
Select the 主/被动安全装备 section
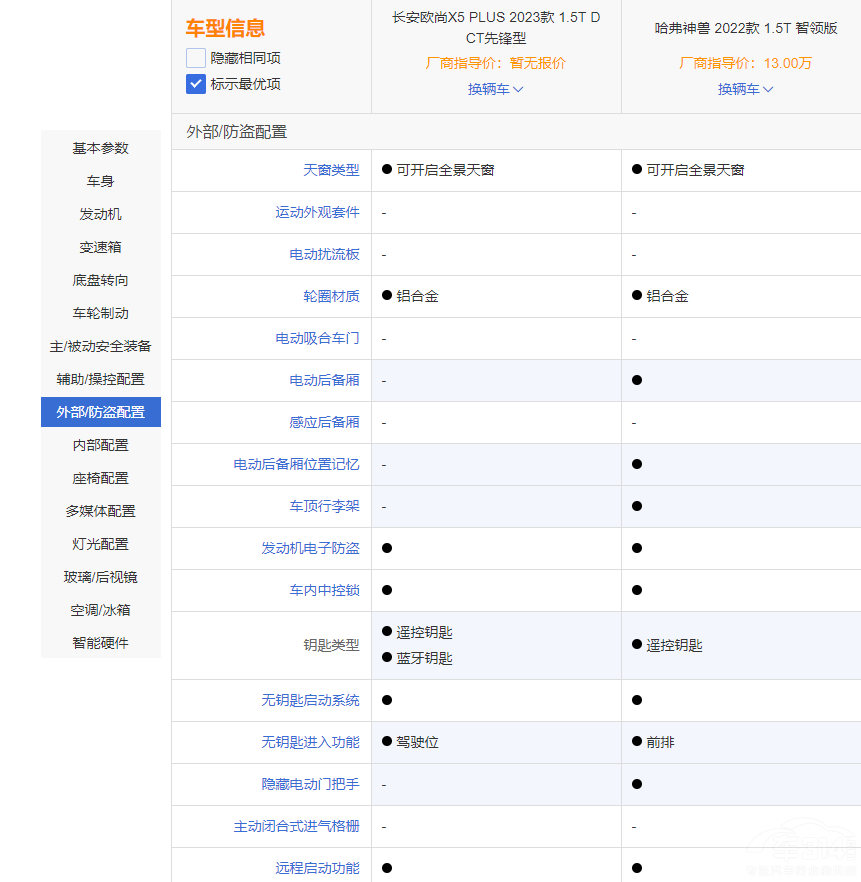tap(100, 346)
